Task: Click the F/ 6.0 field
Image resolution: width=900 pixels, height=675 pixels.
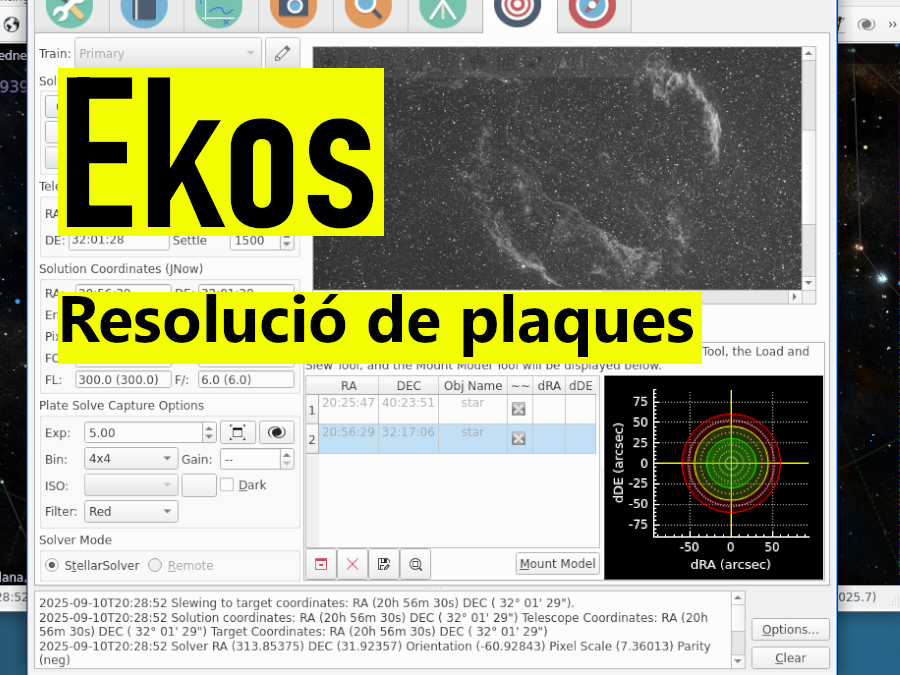Action: point(246,379)
